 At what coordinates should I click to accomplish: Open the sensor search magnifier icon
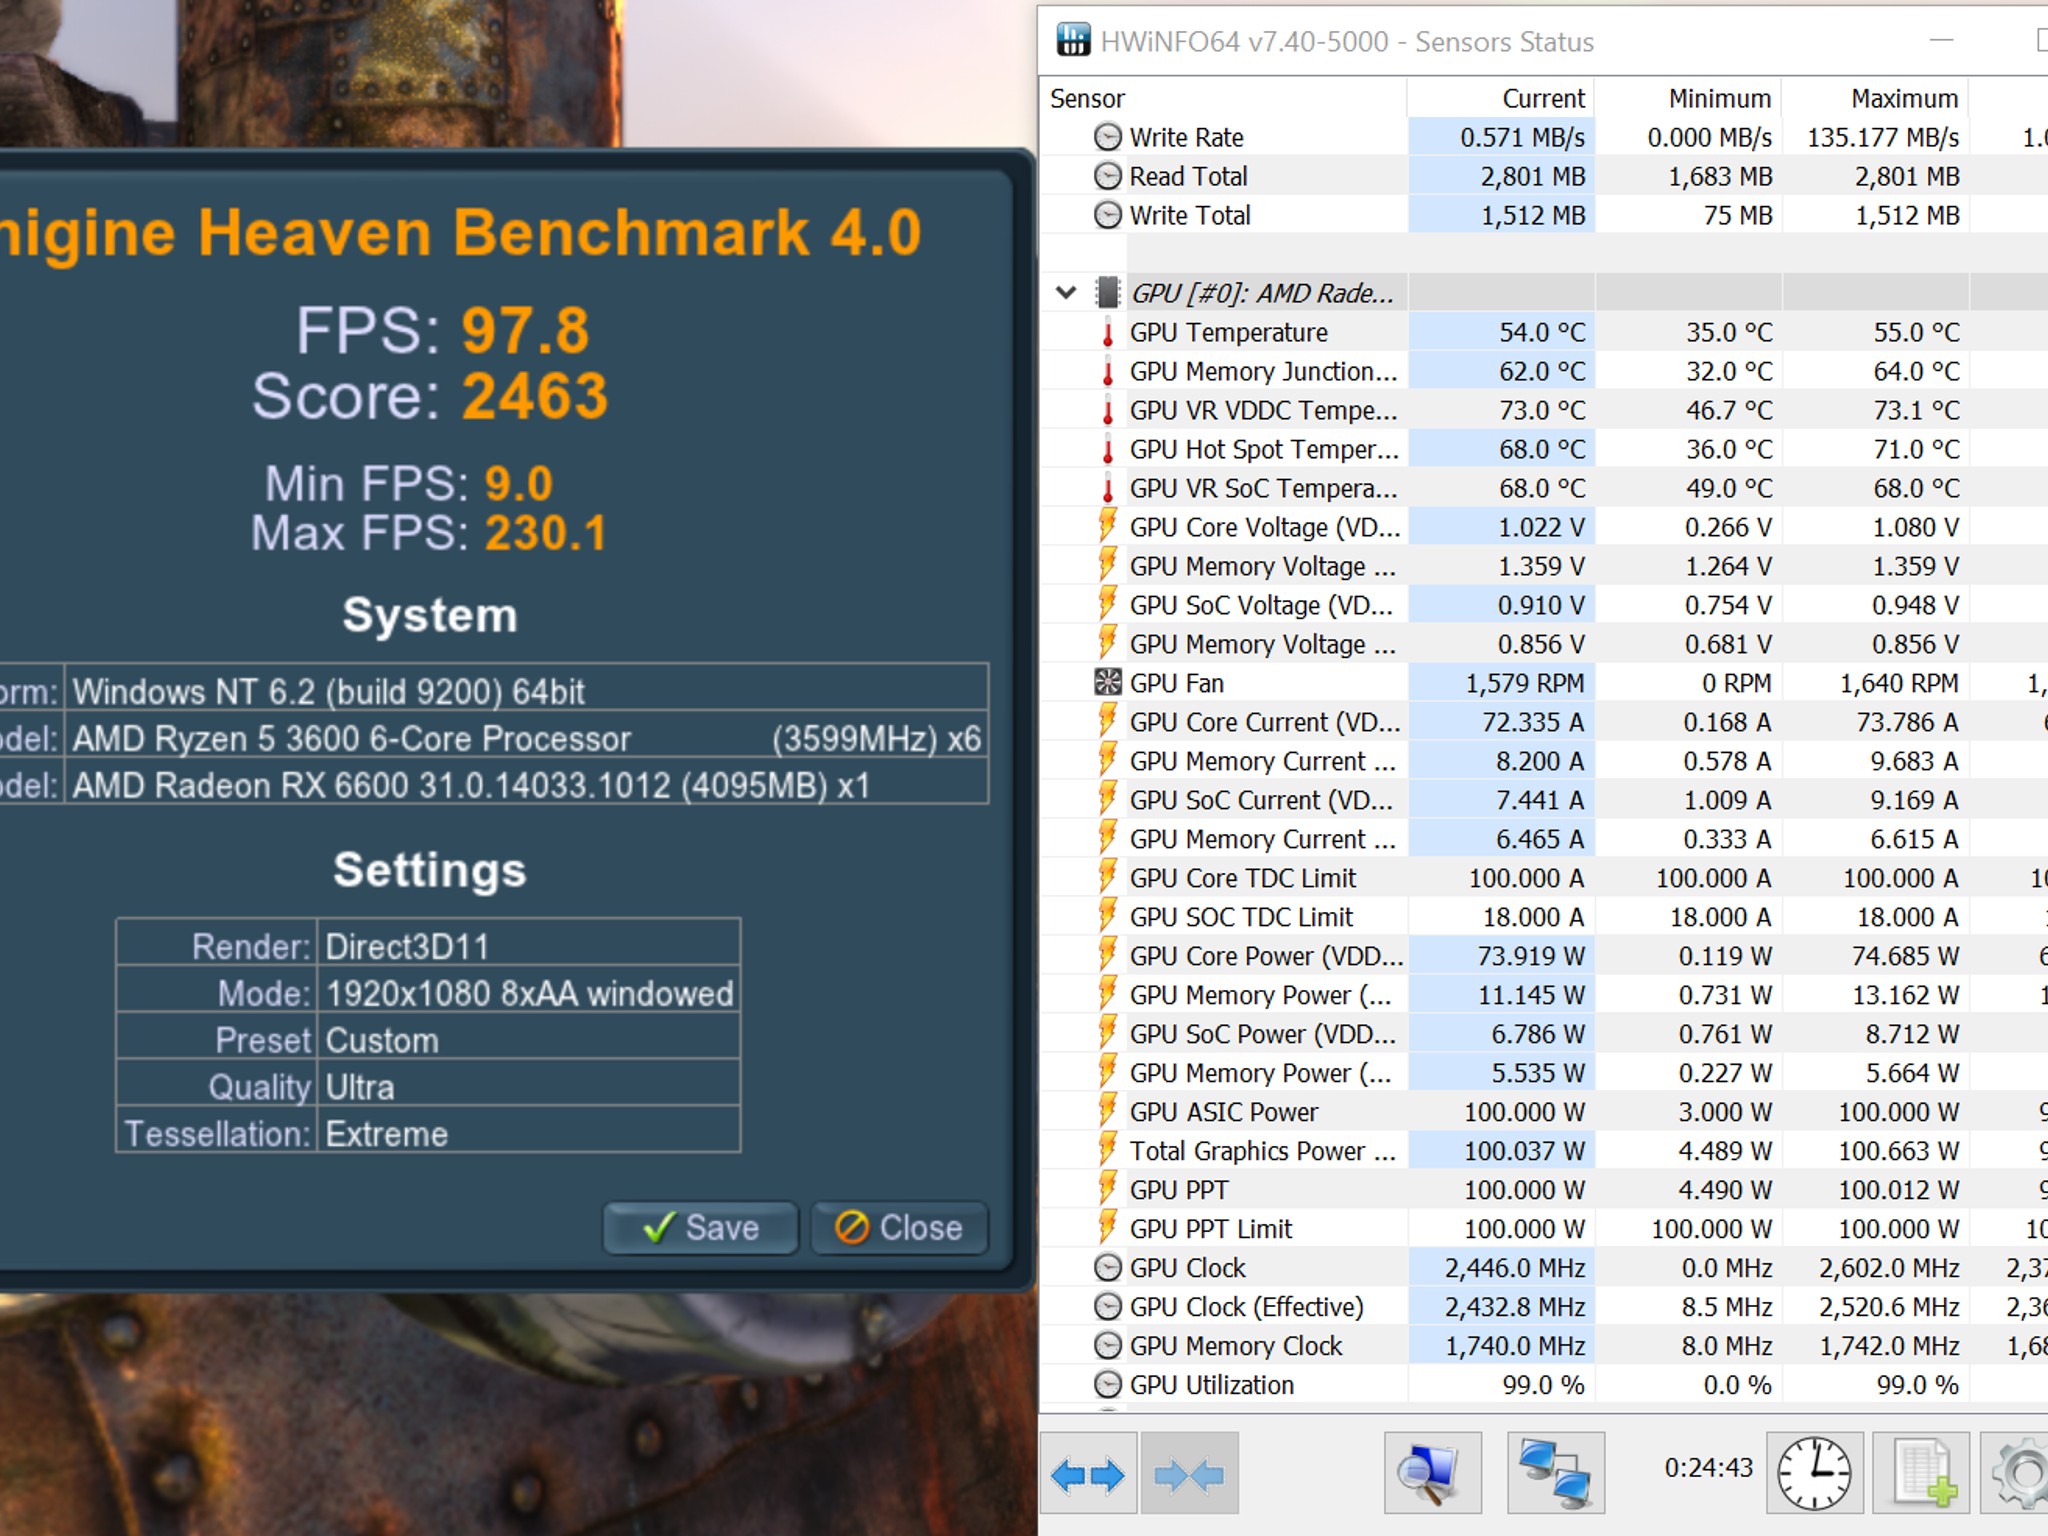[1432, 1474]
